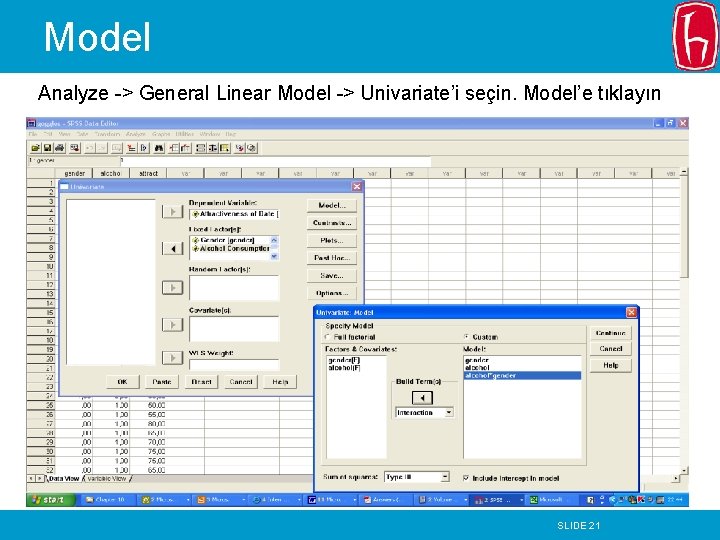Screen dimensions: 720x540
Task: Click the arrow button beside WLS Weight
Action: (x=173, y=358)
